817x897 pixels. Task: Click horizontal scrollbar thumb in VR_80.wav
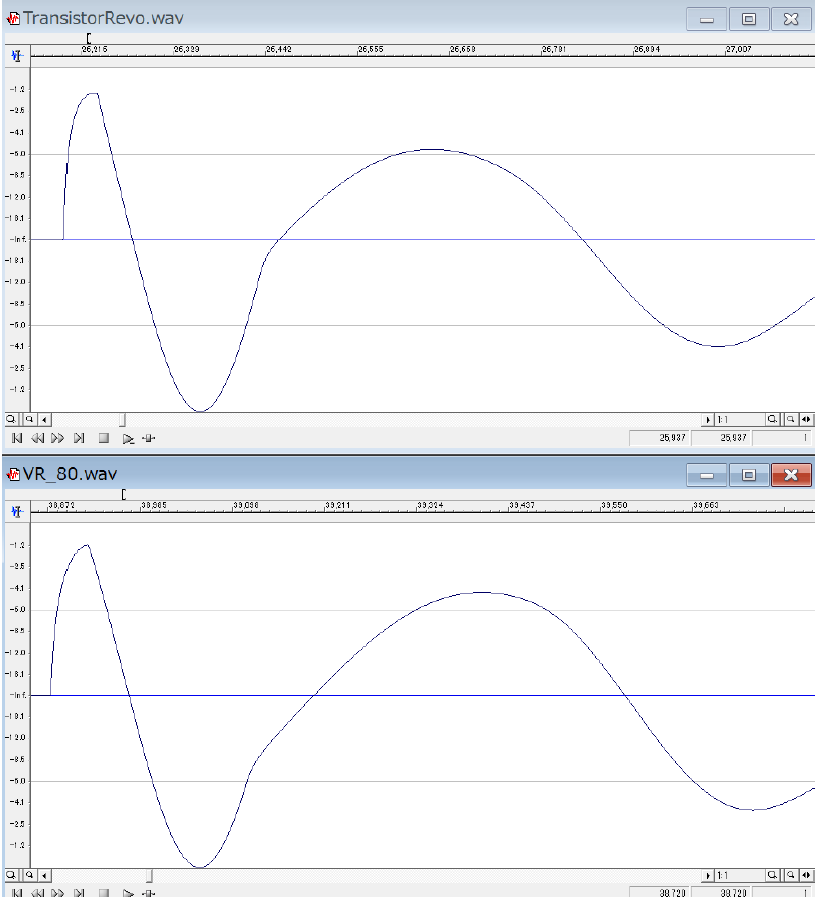[x=151, y=875]
